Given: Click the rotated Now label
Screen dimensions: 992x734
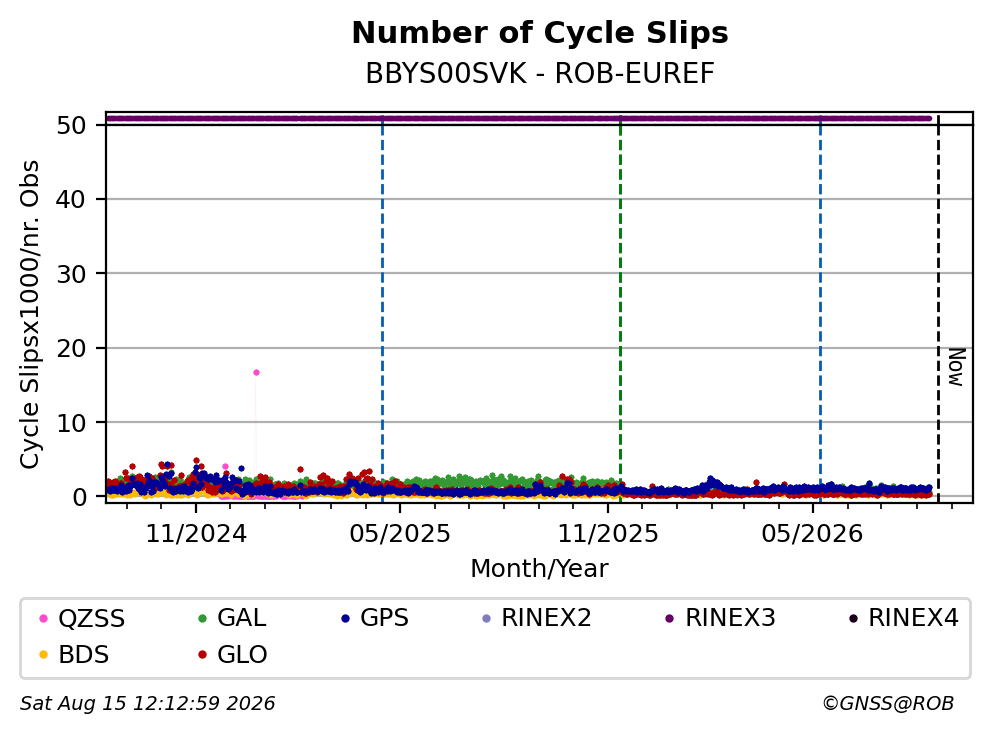Looking at the screenshot, I should click(x=957, y=367).
